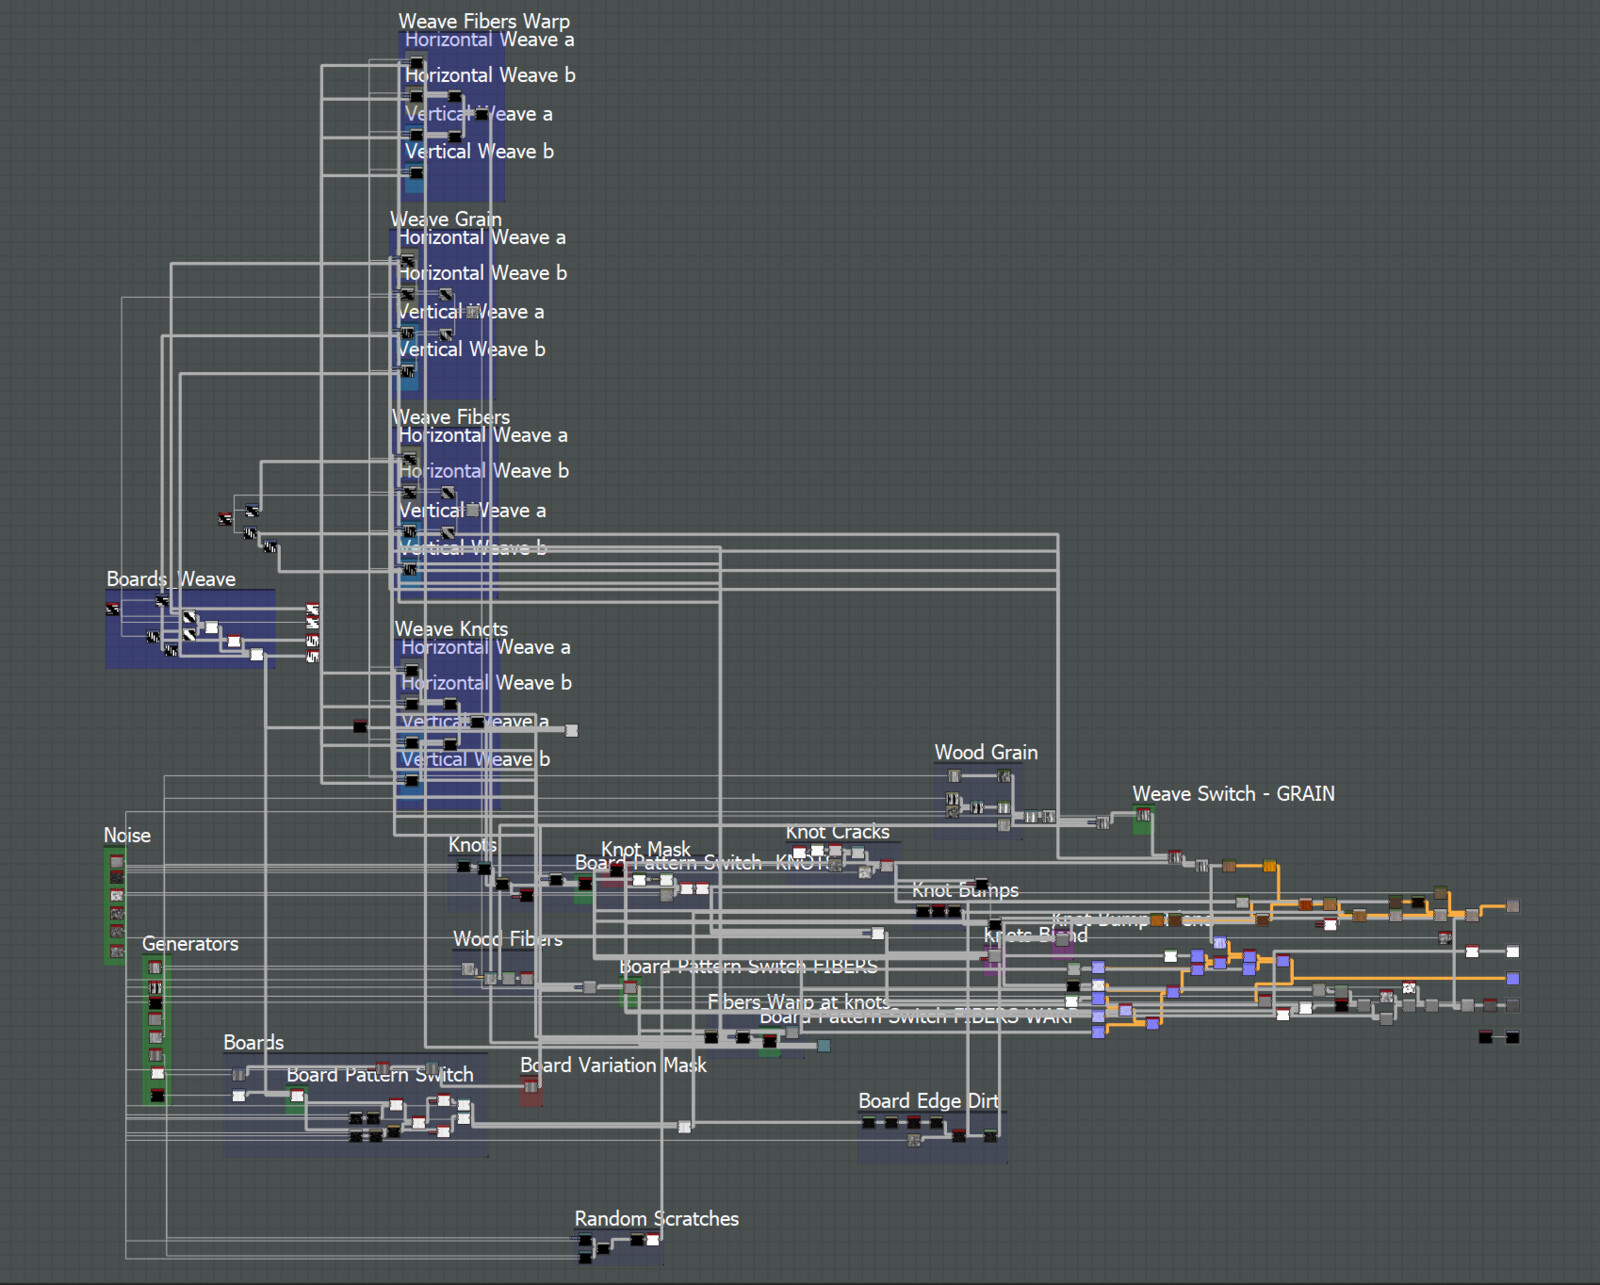This screenshot has height=1285, width=1600.
Task: Select the 'Board Edge Dirt' frame title
Action: 928,1101
